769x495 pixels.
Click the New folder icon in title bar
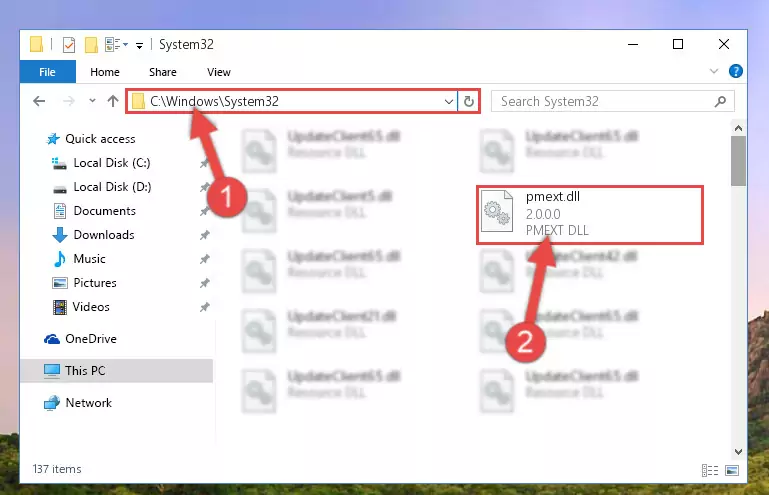pyautogui.click(x=91, y=45)
